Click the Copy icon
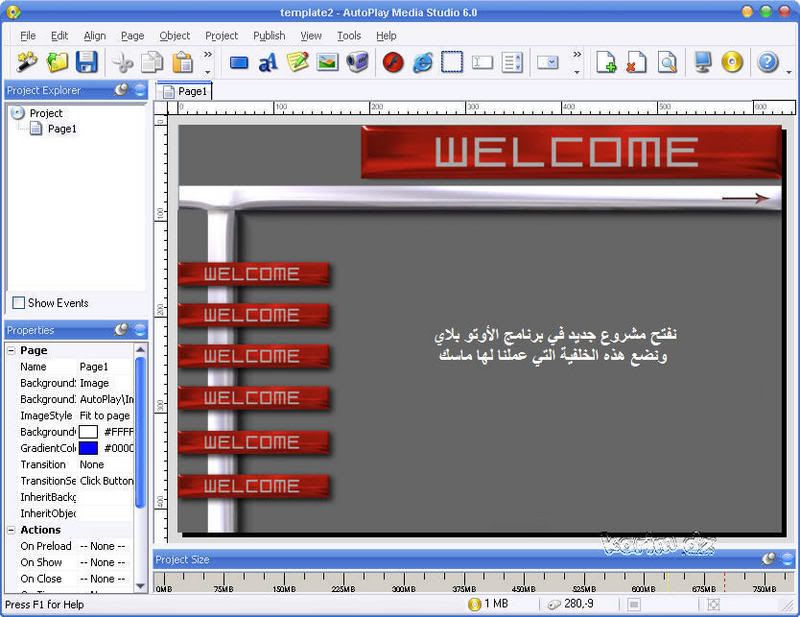This screenshot has width=800, height=617. (x=152, y=63)
